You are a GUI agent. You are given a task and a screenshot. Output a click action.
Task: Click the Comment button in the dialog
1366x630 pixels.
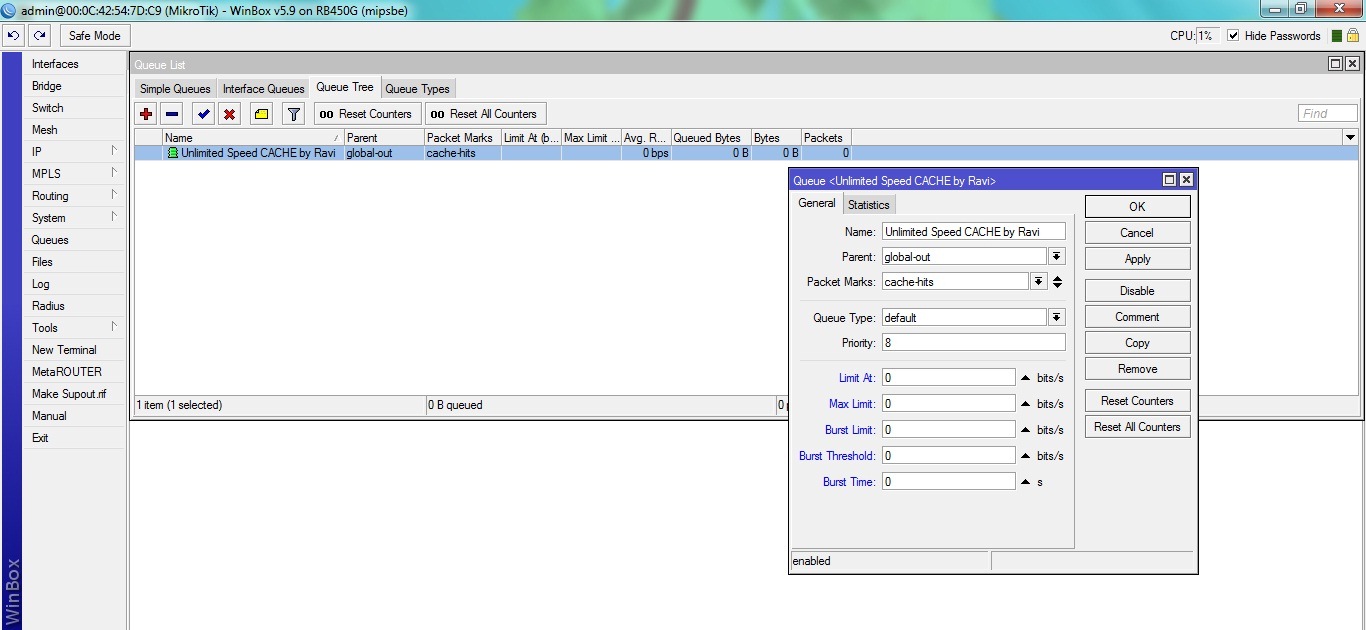[x=1137, y=317]
